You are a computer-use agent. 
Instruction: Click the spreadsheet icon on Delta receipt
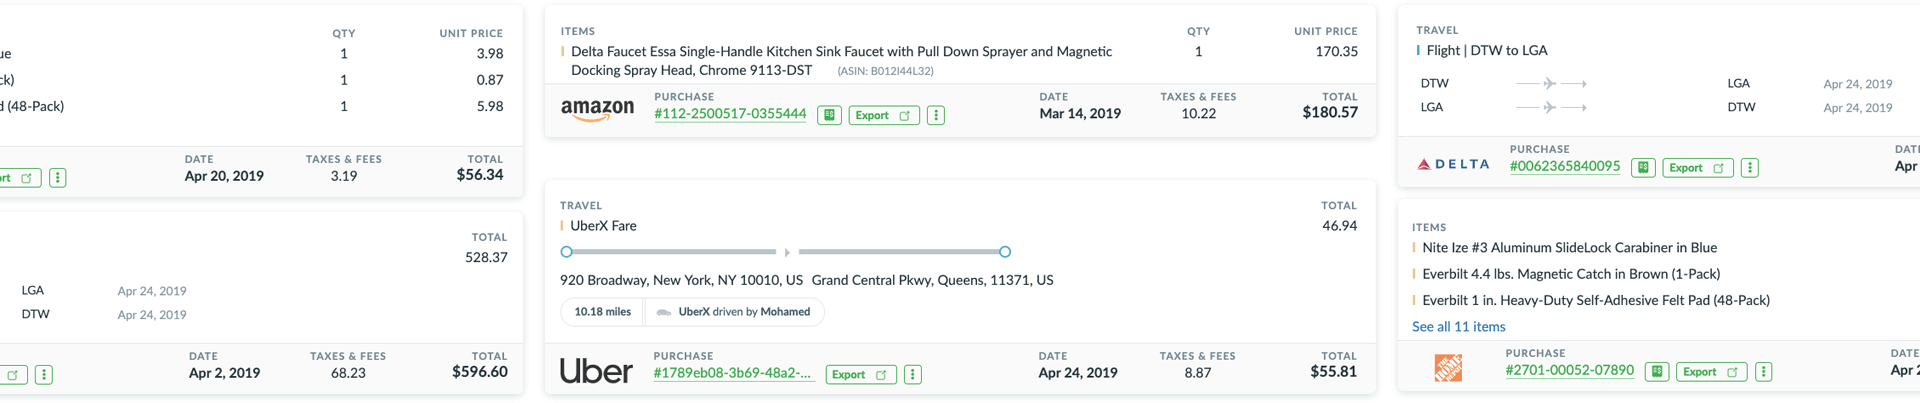(x=1643, y=167)
